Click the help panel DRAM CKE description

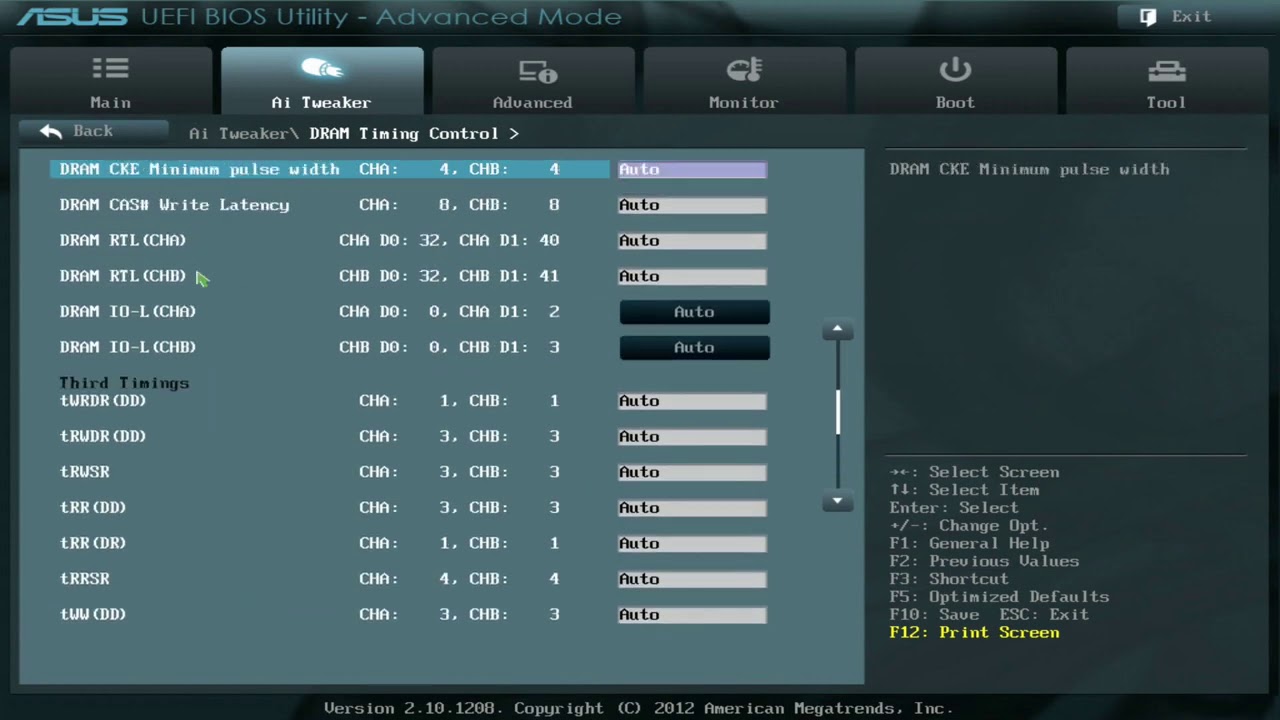(1029, 170)
